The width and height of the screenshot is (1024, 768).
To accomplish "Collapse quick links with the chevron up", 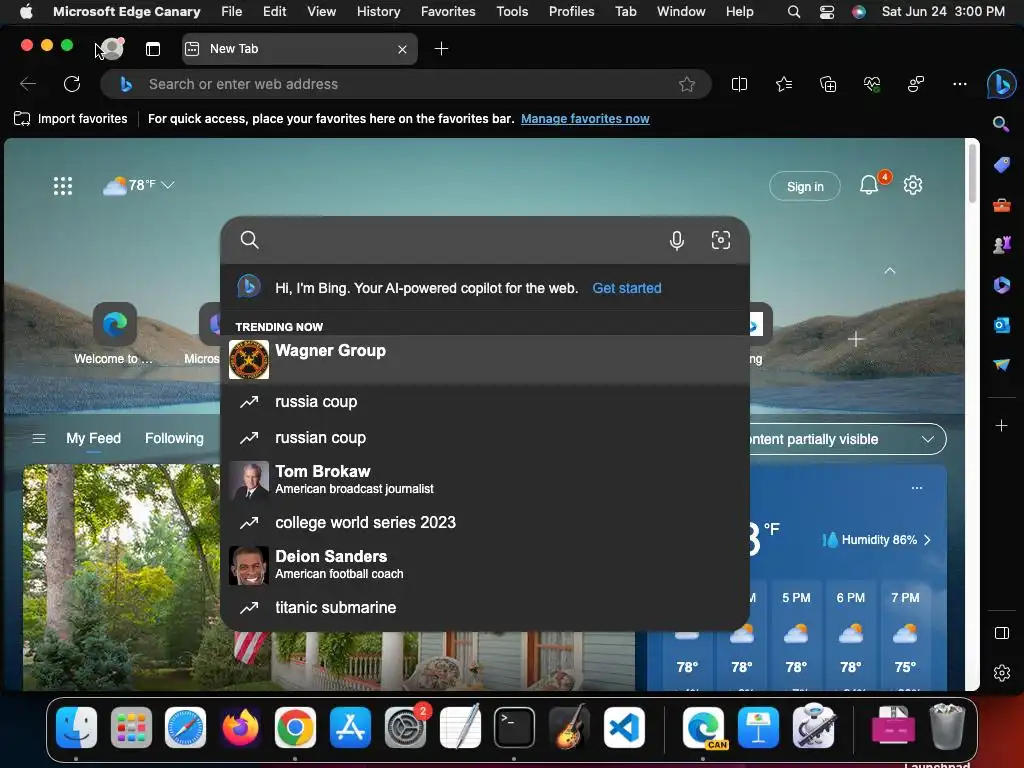I will pos(889,270).
